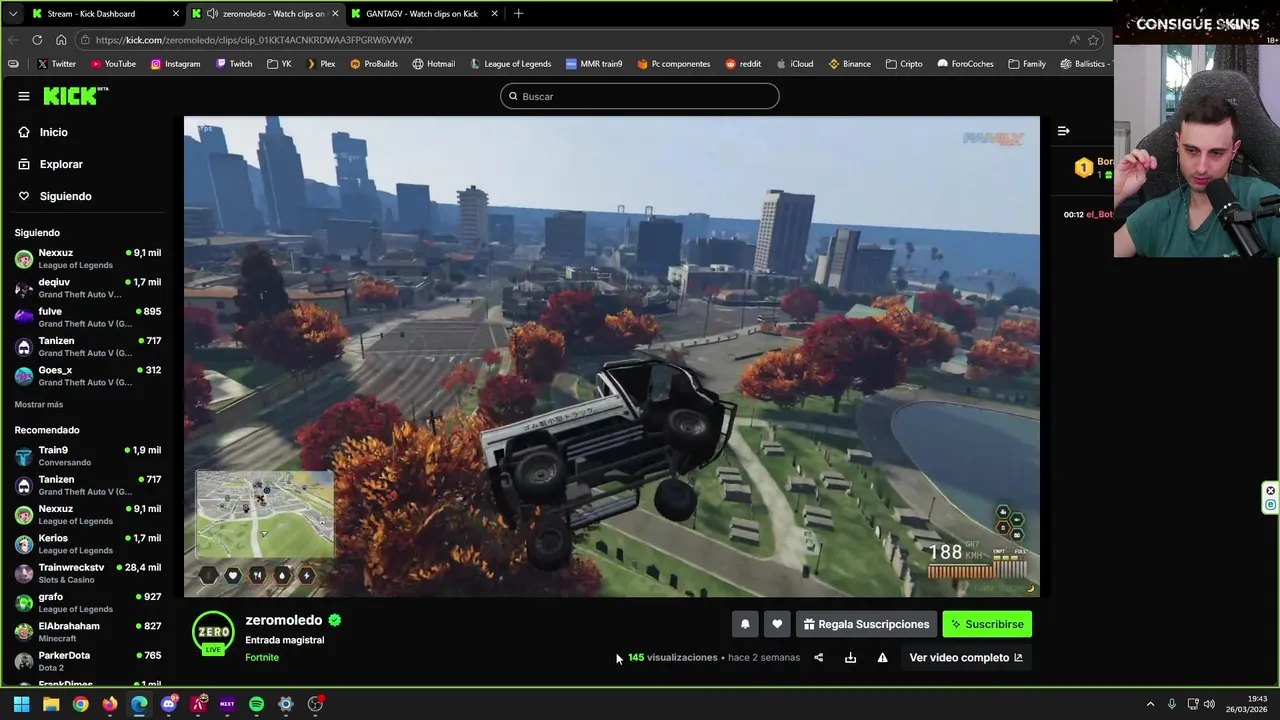Open the Twitch bookmark
This screenshot has width=1280, height=720.
pyautogui.click(x=233, y=63)
